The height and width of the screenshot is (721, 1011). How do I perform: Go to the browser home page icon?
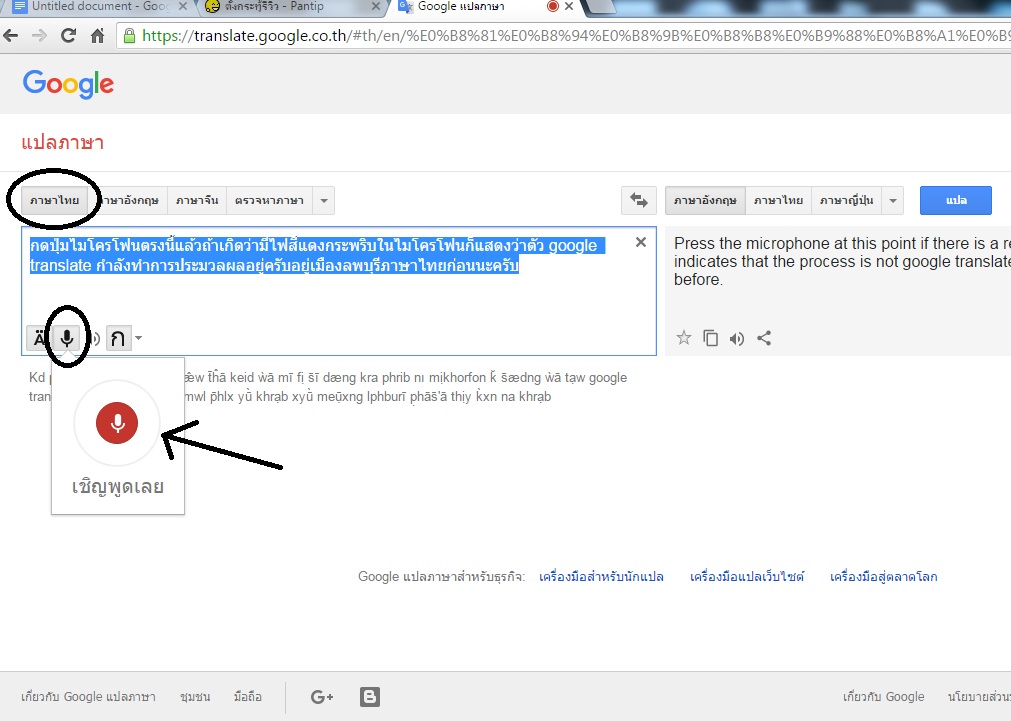pos(97,35)
